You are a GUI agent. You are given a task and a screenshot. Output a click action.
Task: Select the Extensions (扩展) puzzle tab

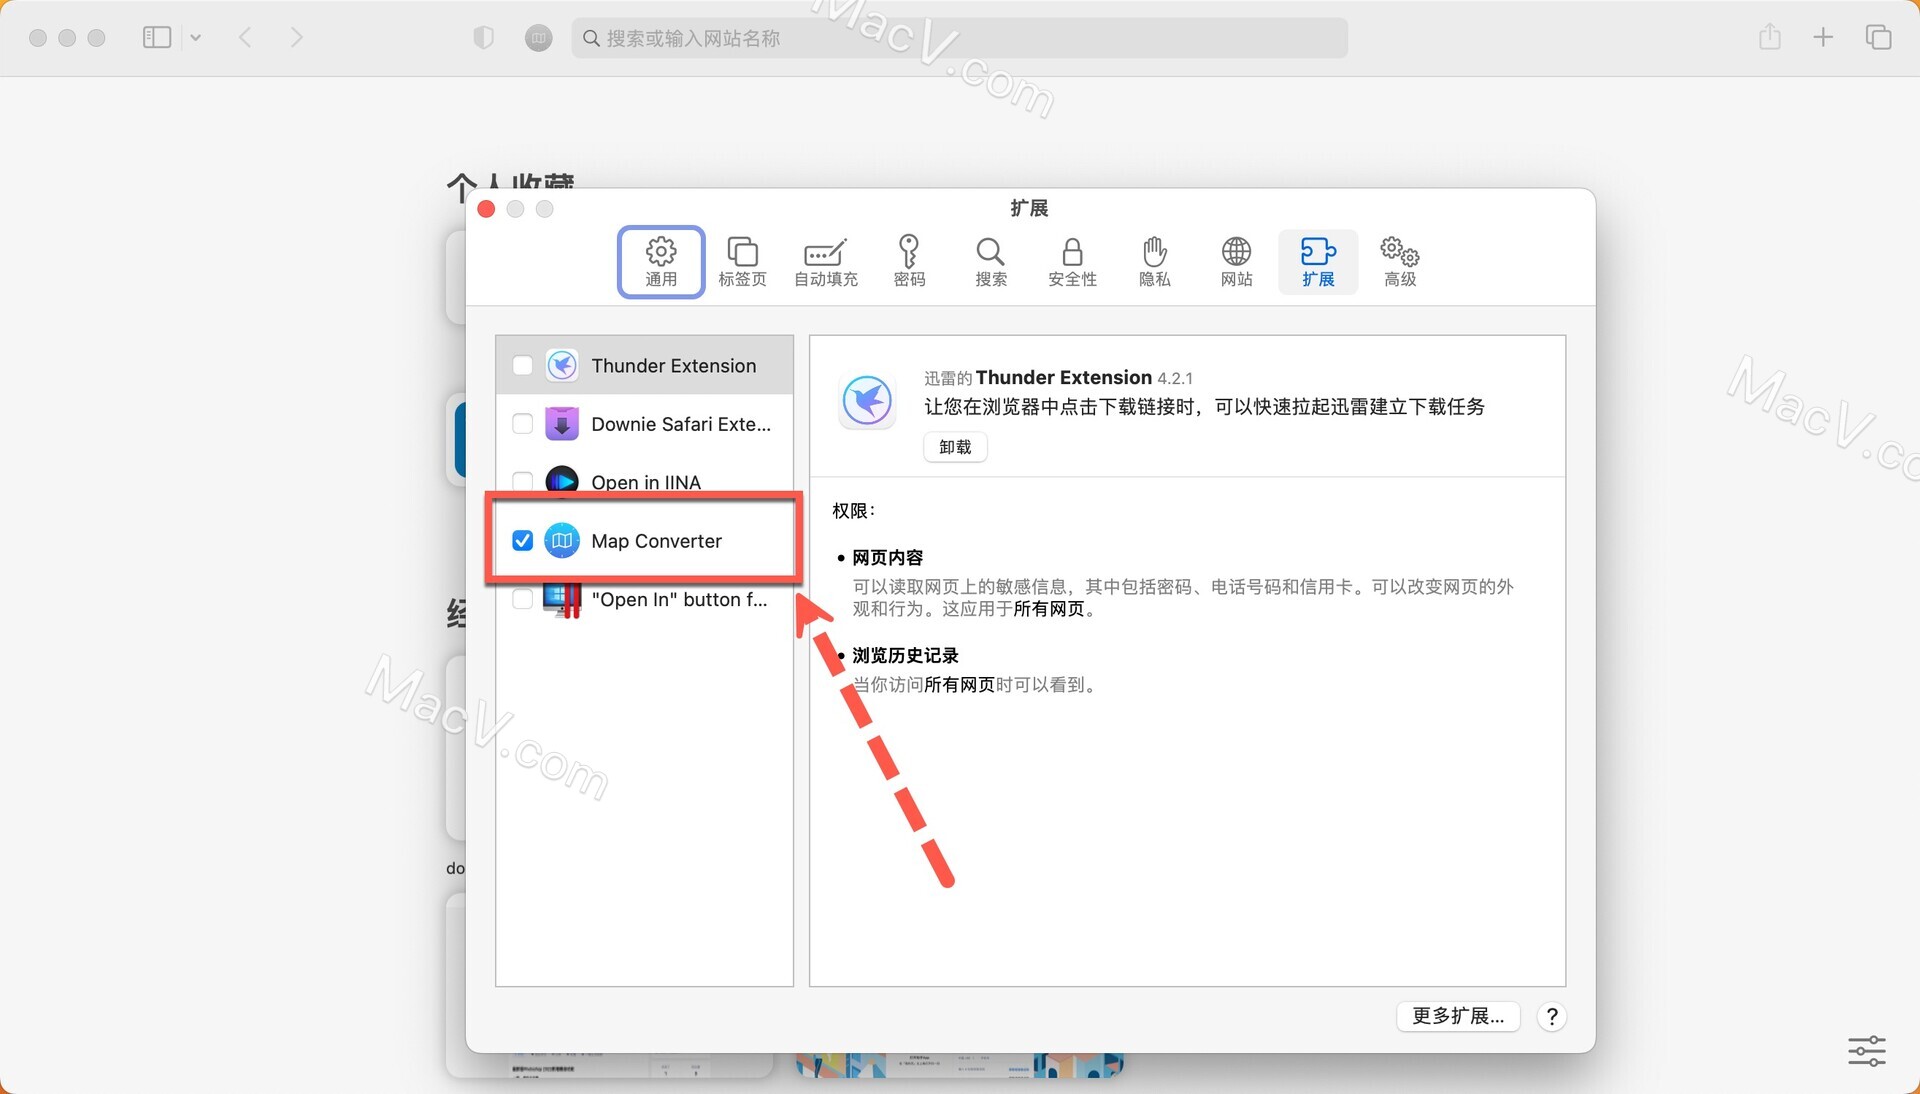pos(1318,262)
